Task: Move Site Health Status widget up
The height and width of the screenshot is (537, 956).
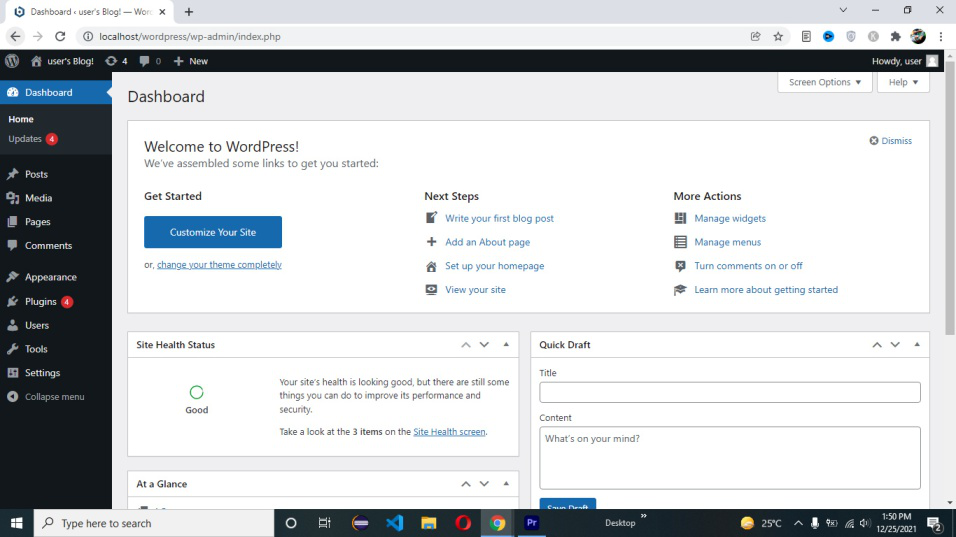Action: (x=466, y=345)
